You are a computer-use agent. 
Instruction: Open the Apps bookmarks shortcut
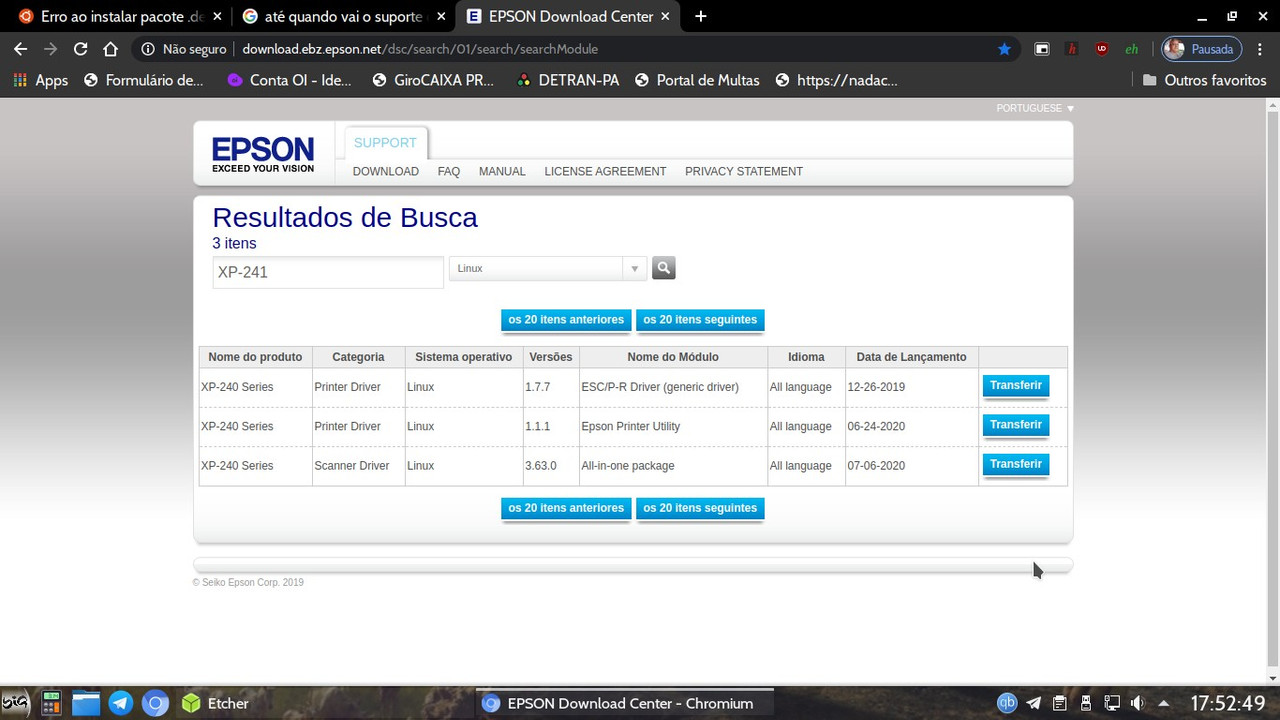point(40,80)
